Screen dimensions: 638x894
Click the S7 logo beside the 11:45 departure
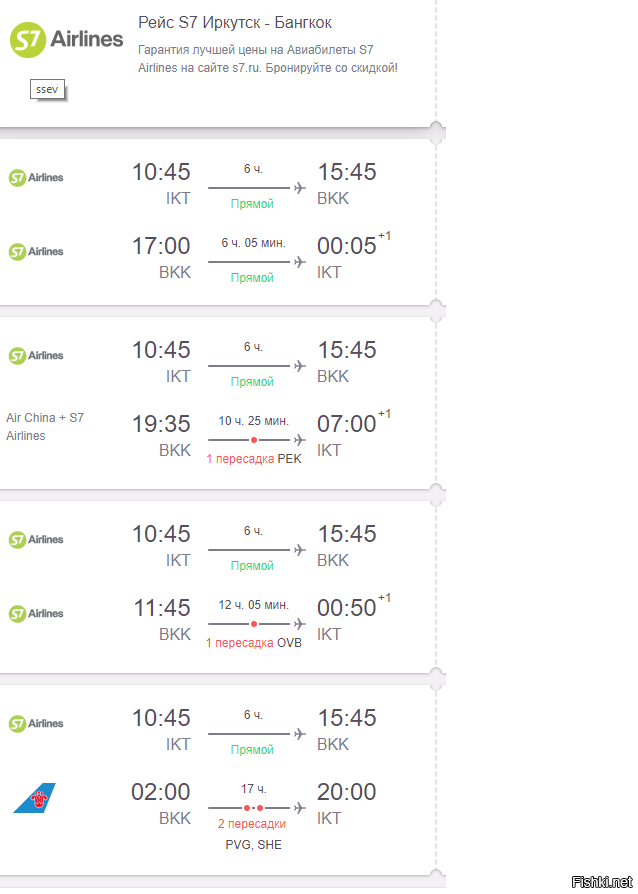point(36,614)
